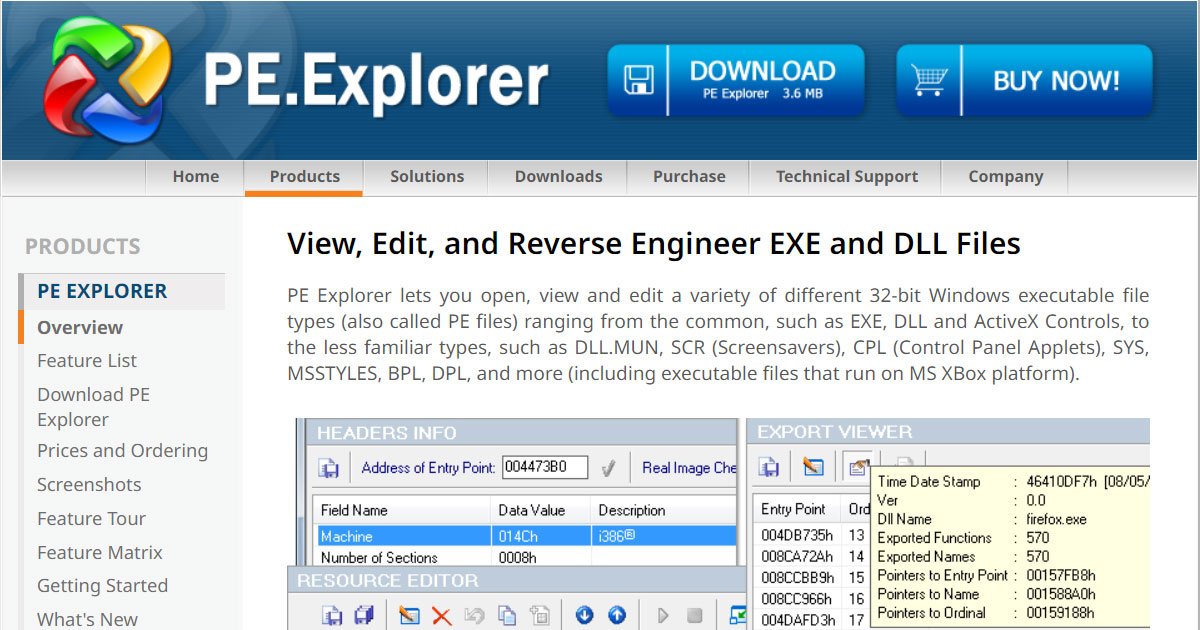Click the red X delete icon
The height and width of the screenshot is (630, 1200).
pyautogui.click(x=441, y=615)
